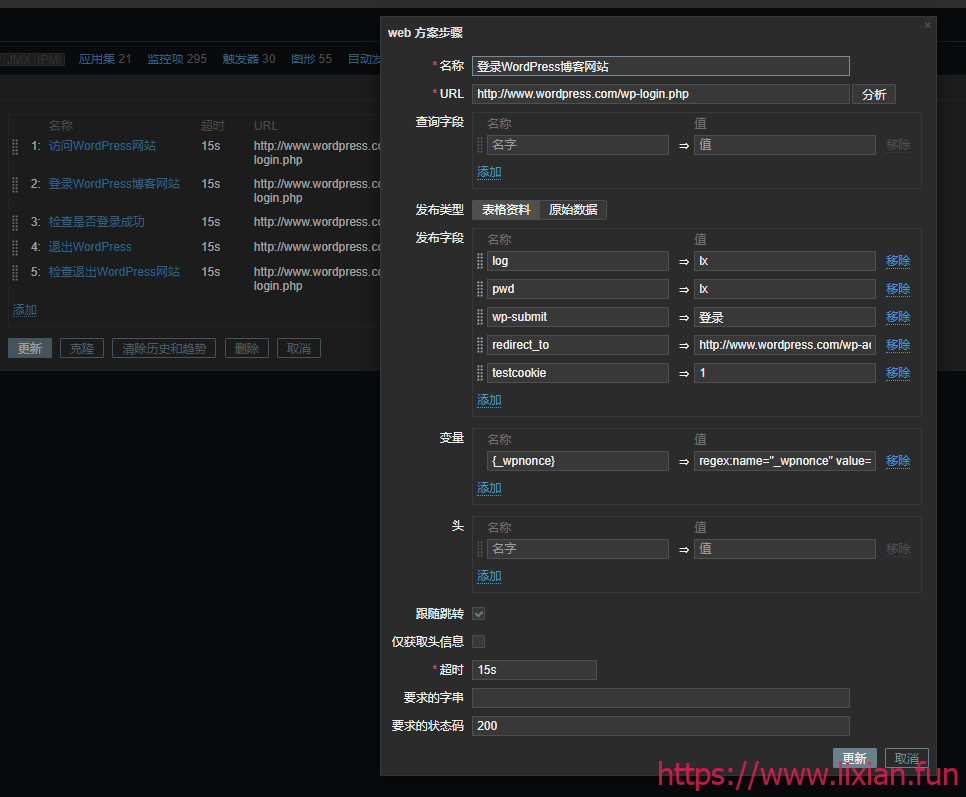Grab drag handle of testcookie row

tap(480, 373)
